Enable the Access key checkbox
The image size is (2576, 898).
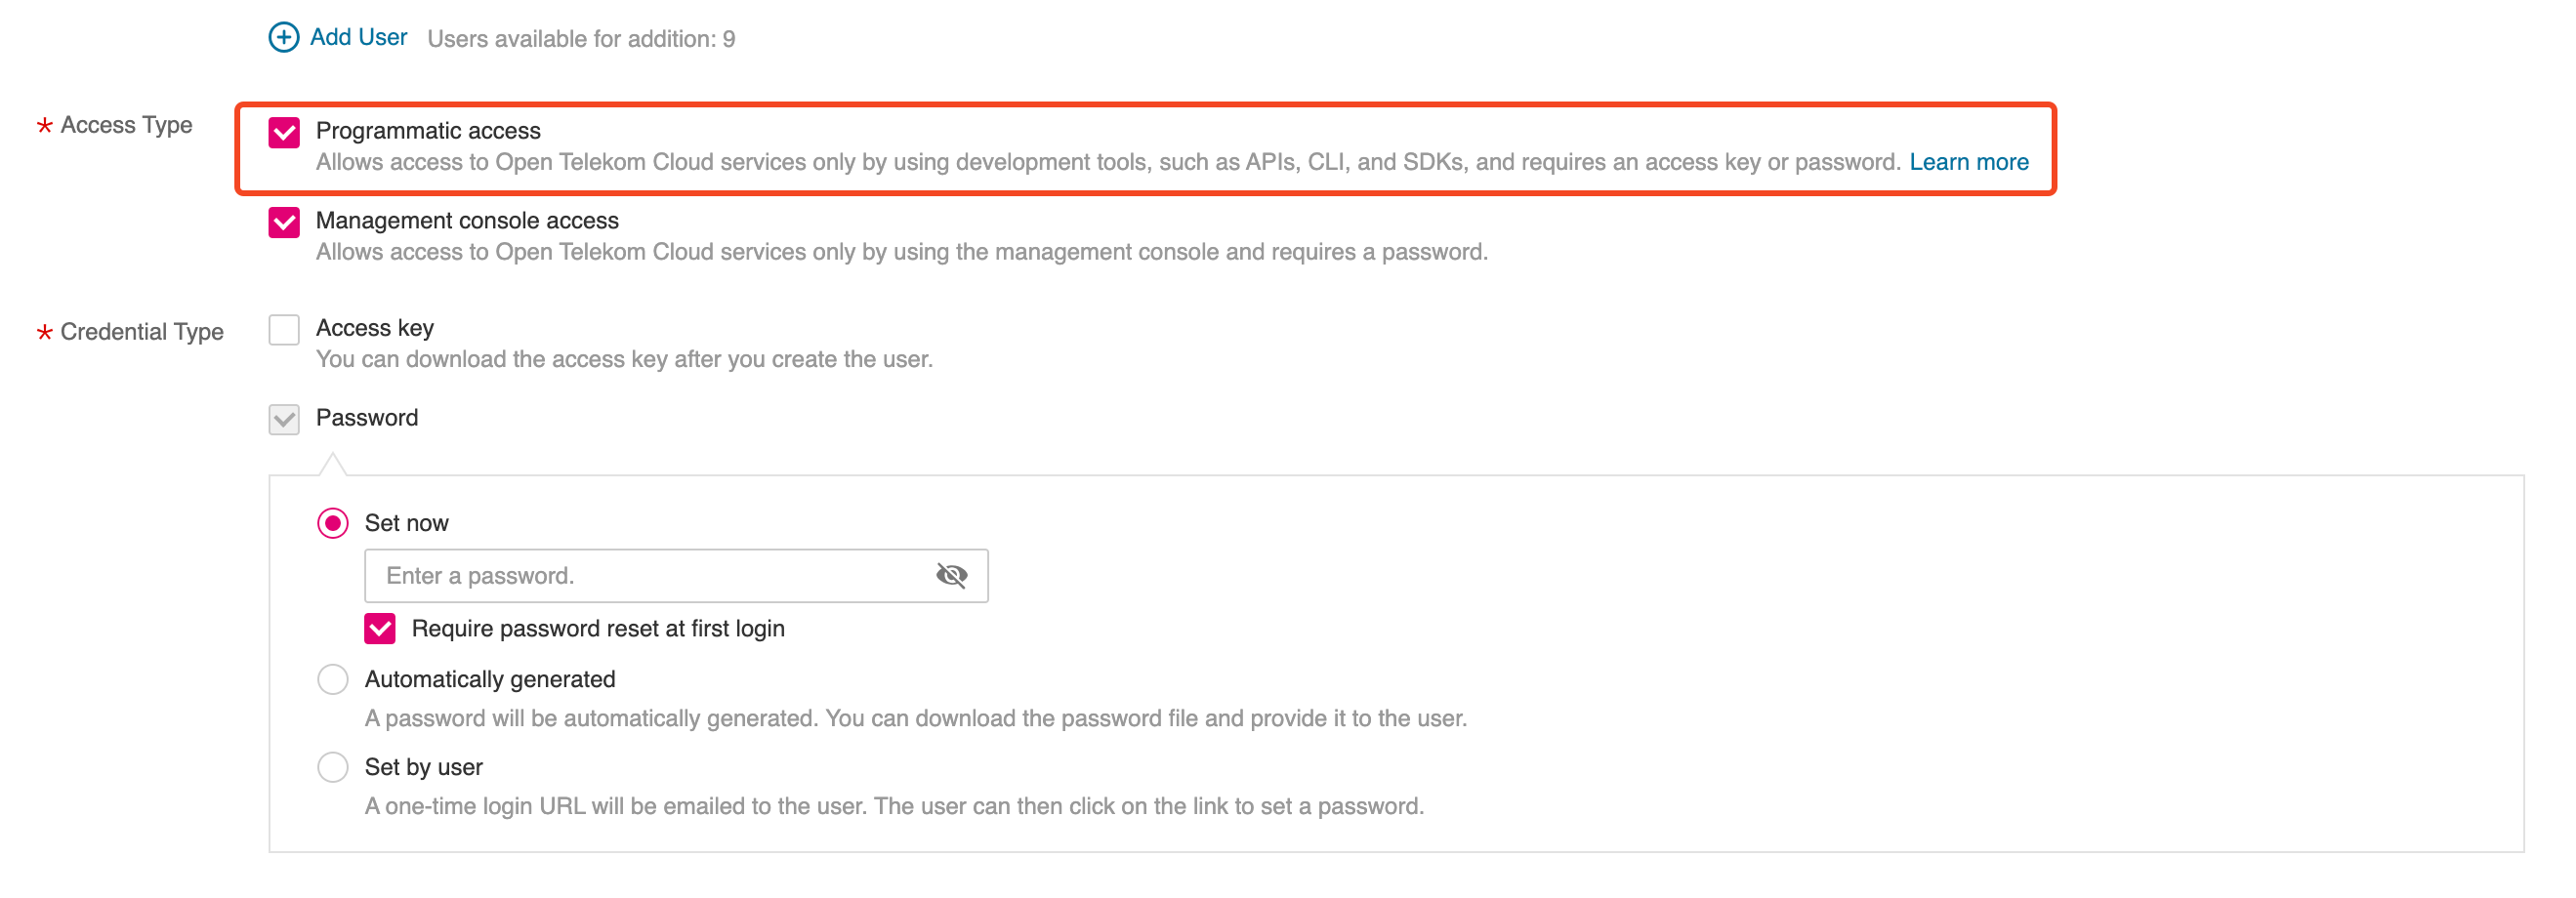click(284, 329)
